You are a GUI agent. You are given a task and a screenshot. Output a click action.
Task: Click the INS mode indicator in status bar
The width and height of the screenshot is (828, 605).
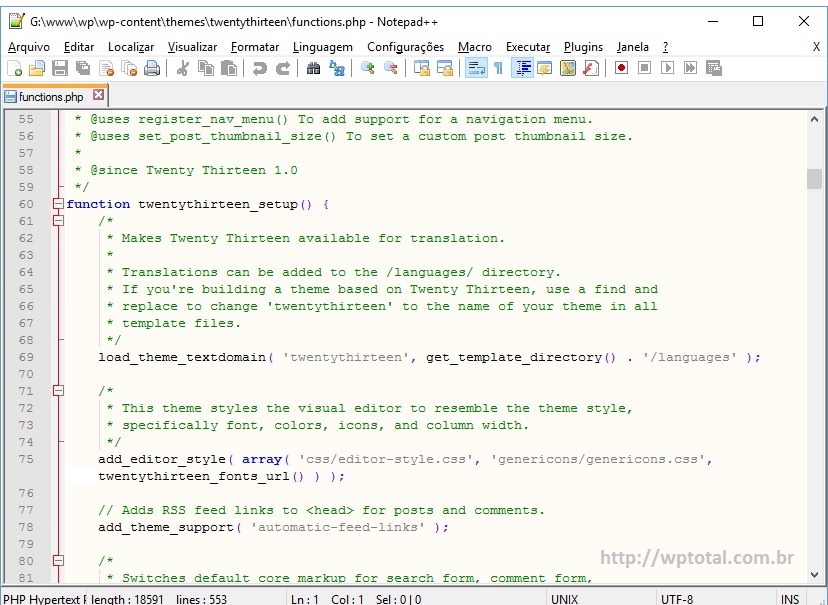[x=790, y=598]
